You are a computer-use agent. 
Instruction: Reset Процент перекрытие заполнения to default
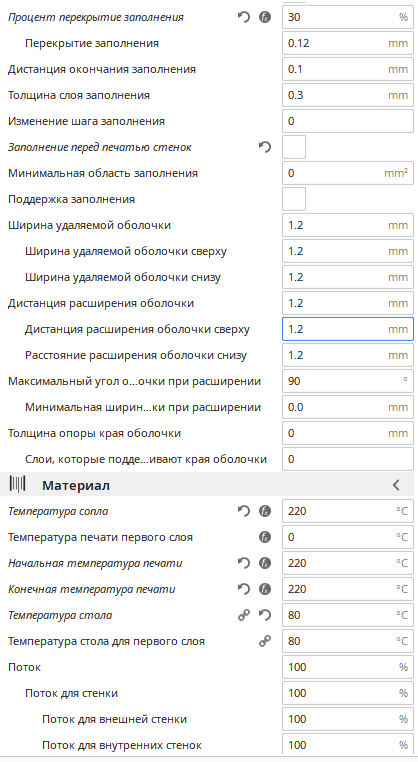244,17
